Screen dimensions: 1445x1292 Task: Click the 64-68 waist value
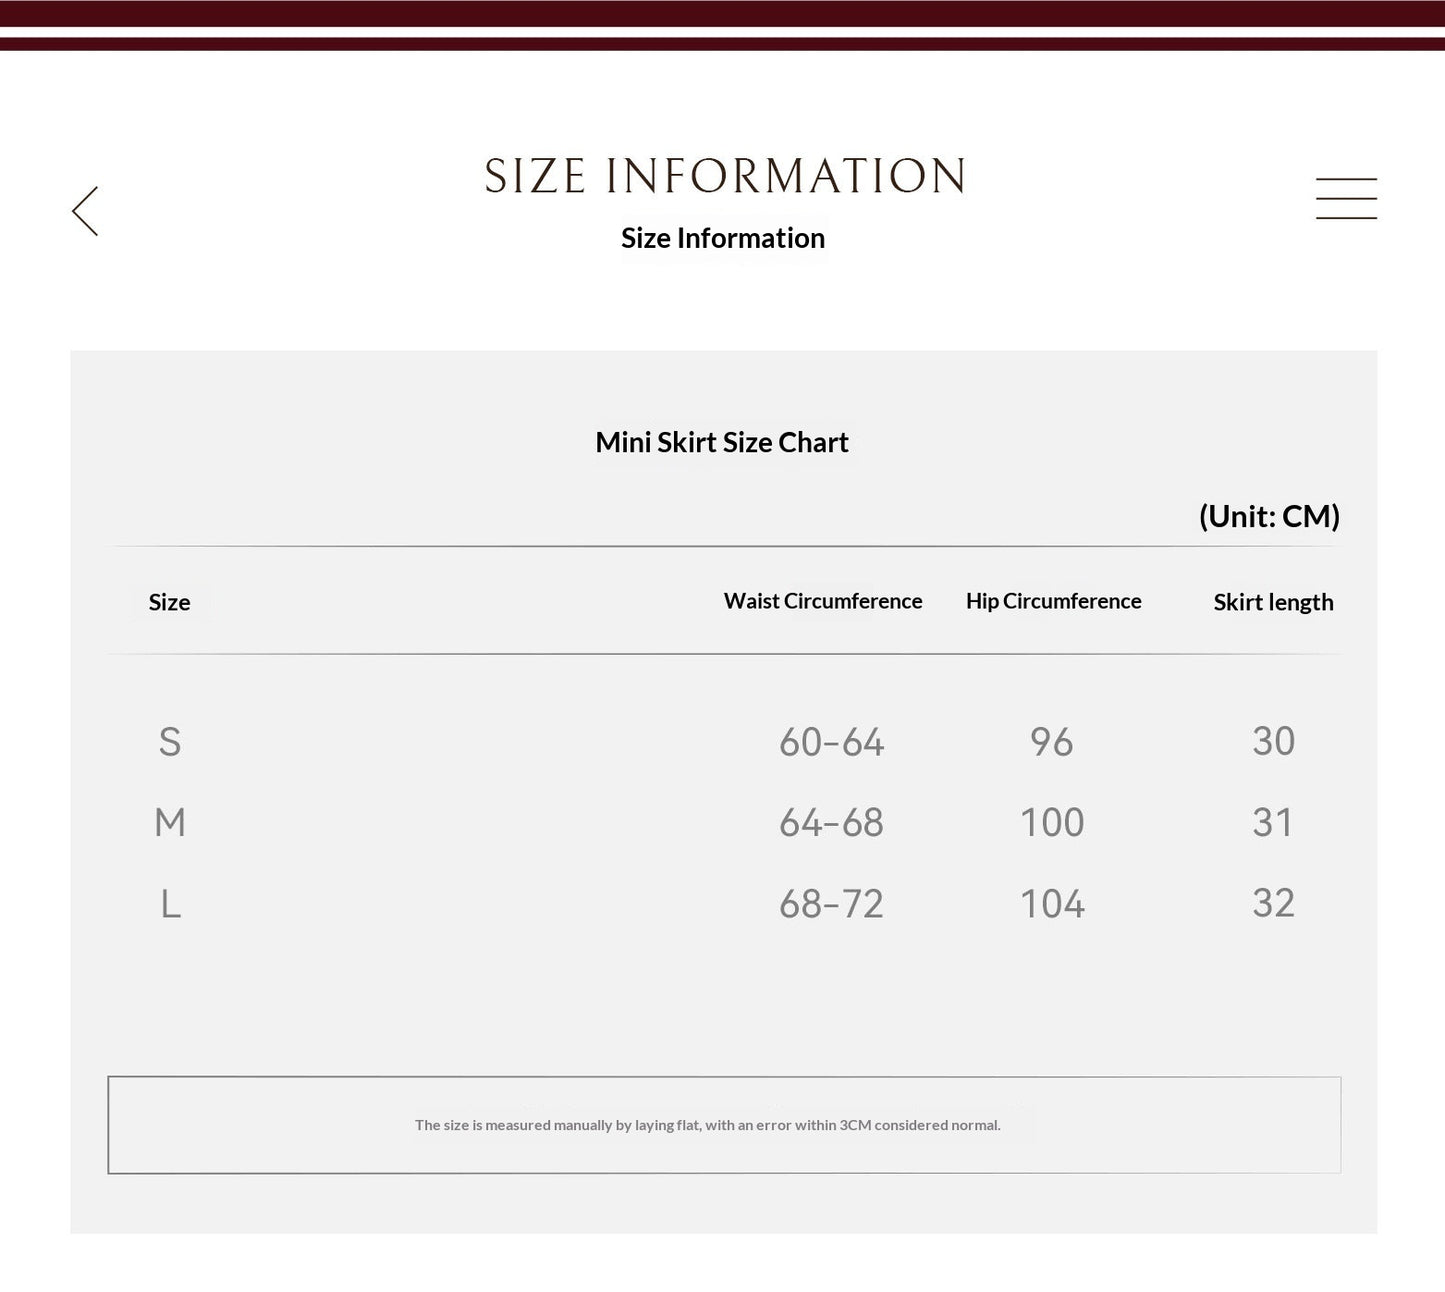pyautogui.click(x=832, y=823)
